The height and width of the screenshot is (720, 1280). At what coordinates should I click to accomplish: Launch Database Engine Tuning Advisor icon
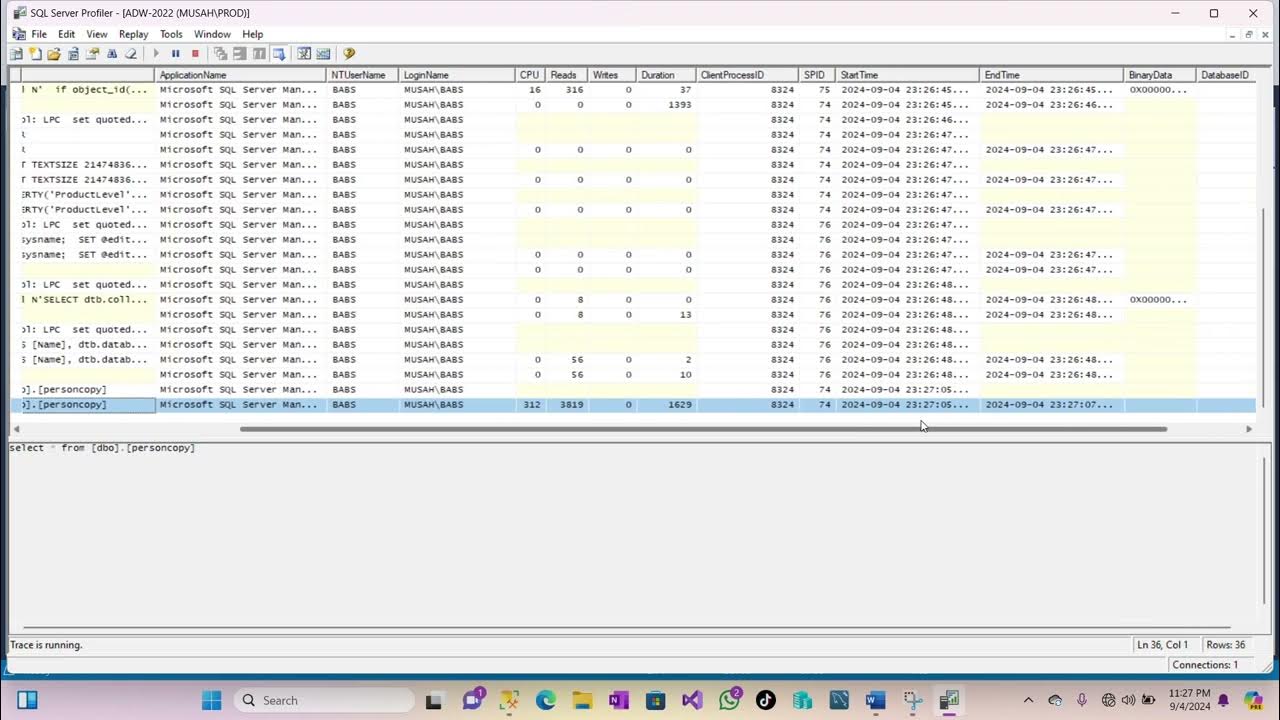point(304,54)
